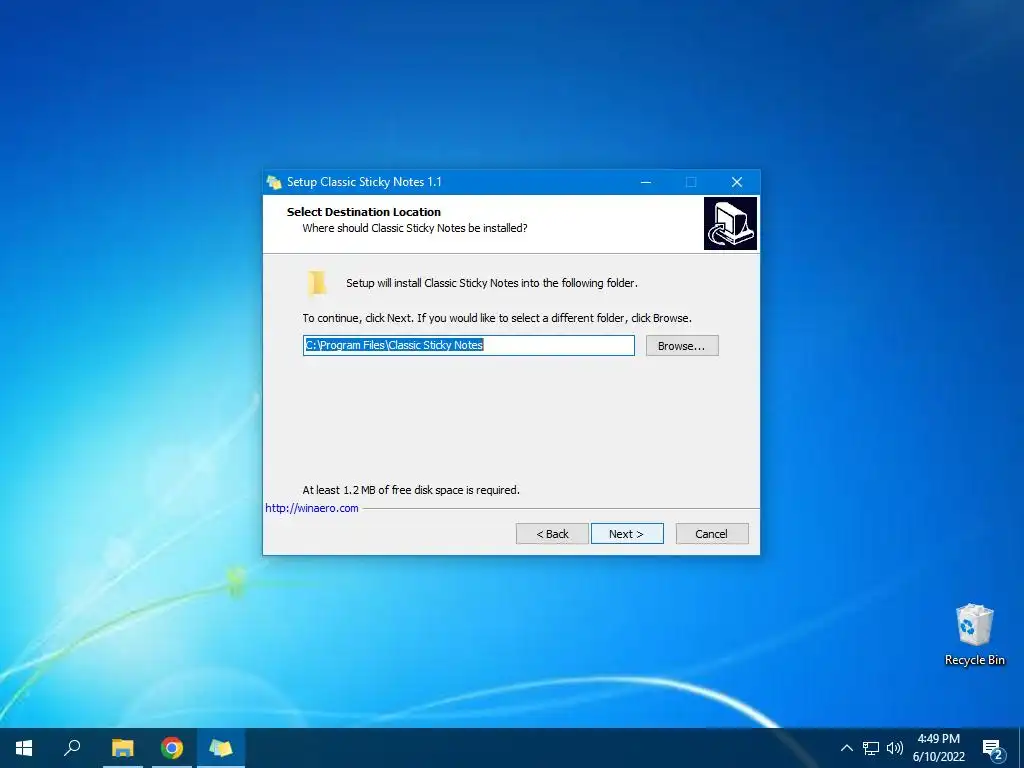Image resolution: width=1024 pixels, height=768 pixels.
Task: Click the 'At least 1.2 MB' disk space text
Action: 411,490
